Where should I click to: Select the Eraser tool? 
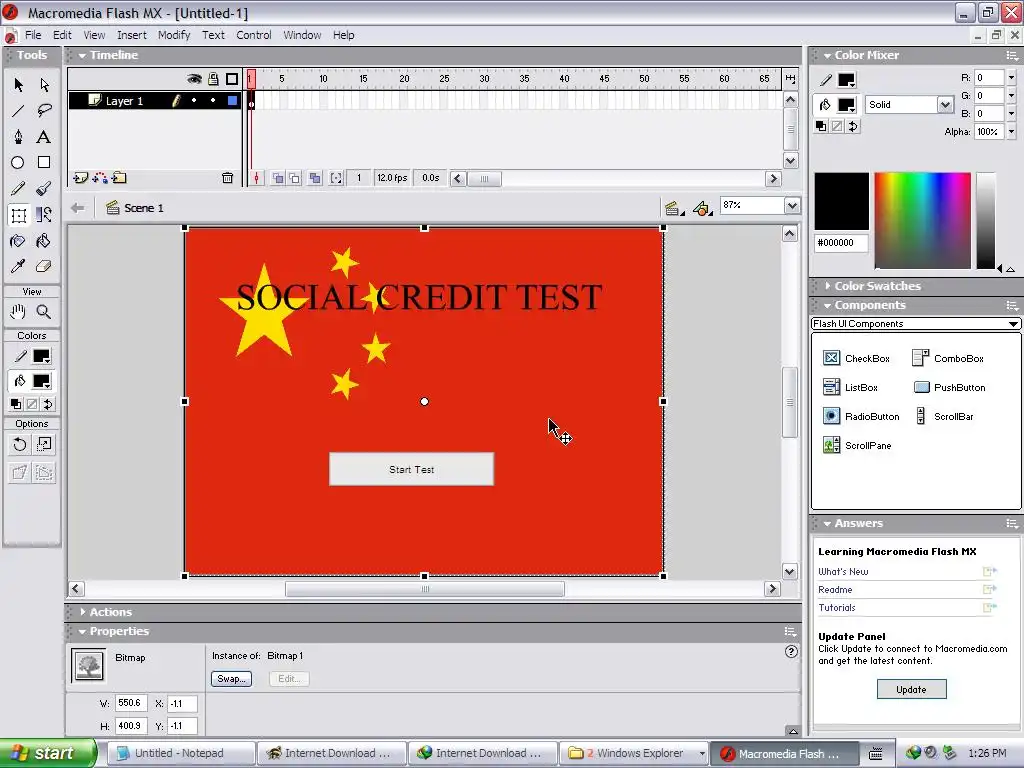tap(44, 266)
